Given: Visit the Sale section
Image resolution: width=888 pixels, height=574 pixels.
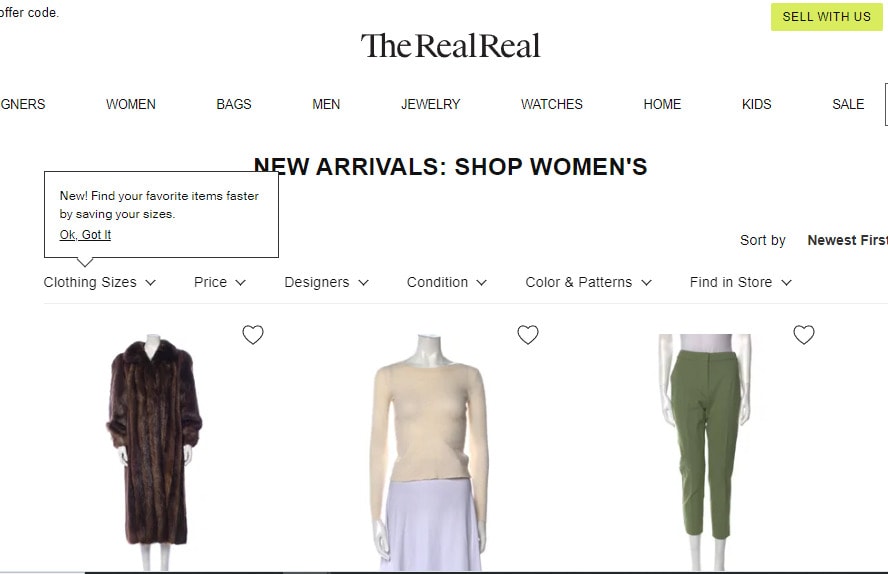Looking at the screenshot, I should (848, 104).
